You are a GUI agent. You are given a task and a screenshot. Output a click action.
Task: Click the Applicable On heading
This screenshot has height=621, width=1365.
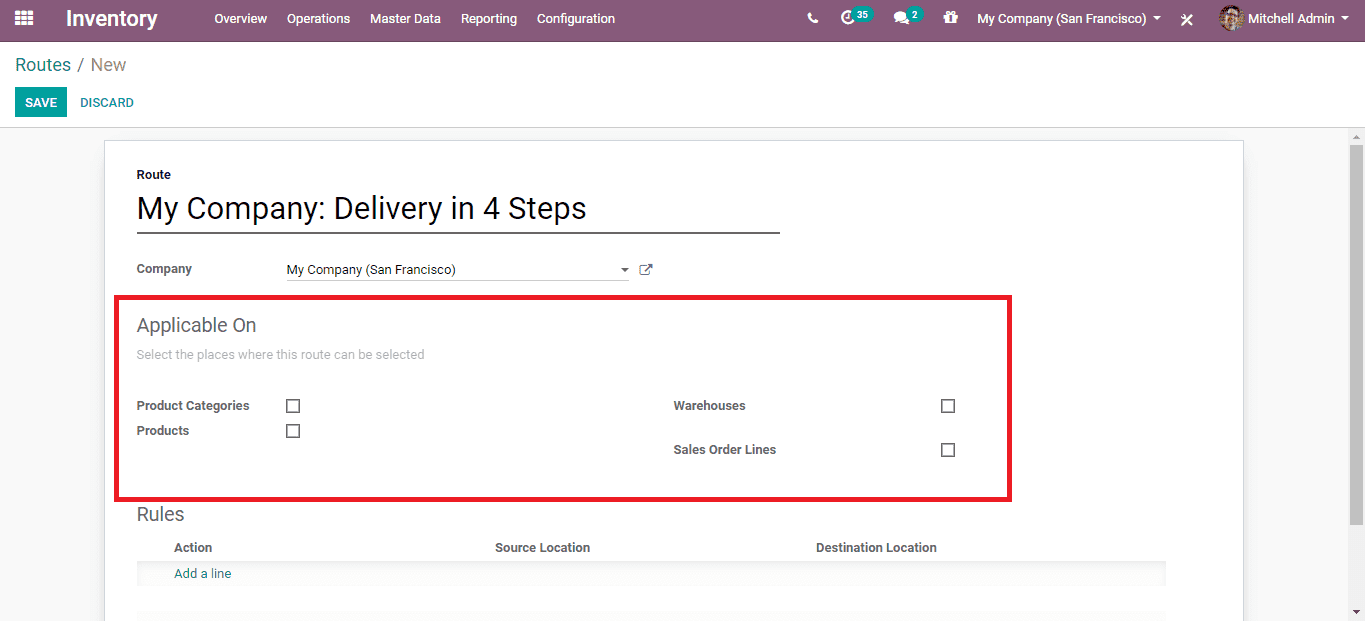[196, 325]
